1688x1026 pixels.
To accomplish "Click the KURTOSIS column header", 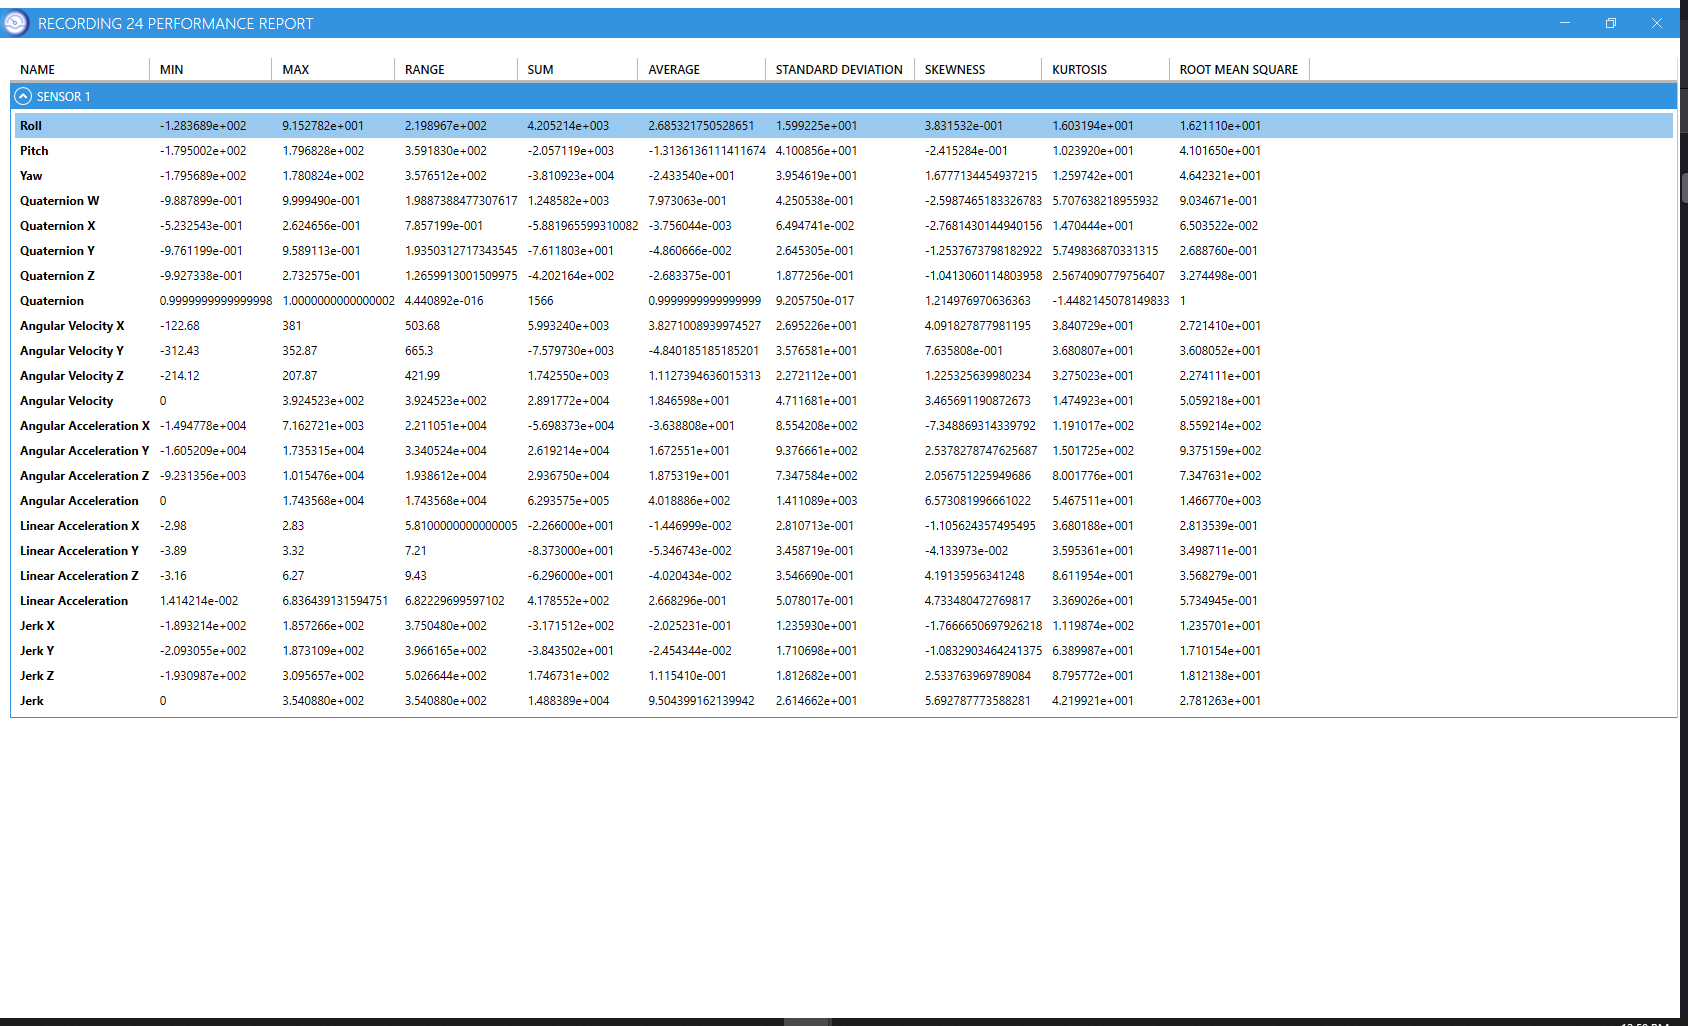I will coord(1105,70).
